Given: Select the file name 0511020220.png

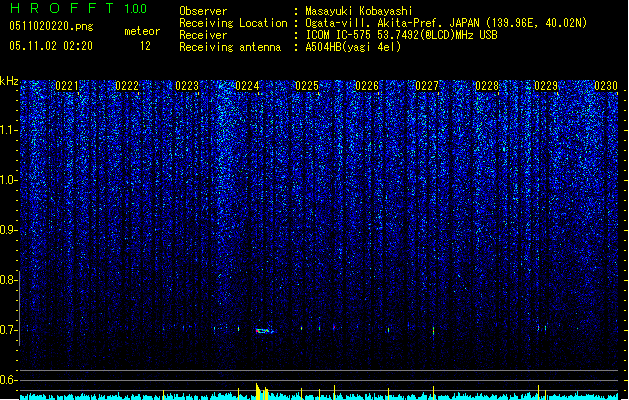Looking at the screenshot, I should click(51, 26).
